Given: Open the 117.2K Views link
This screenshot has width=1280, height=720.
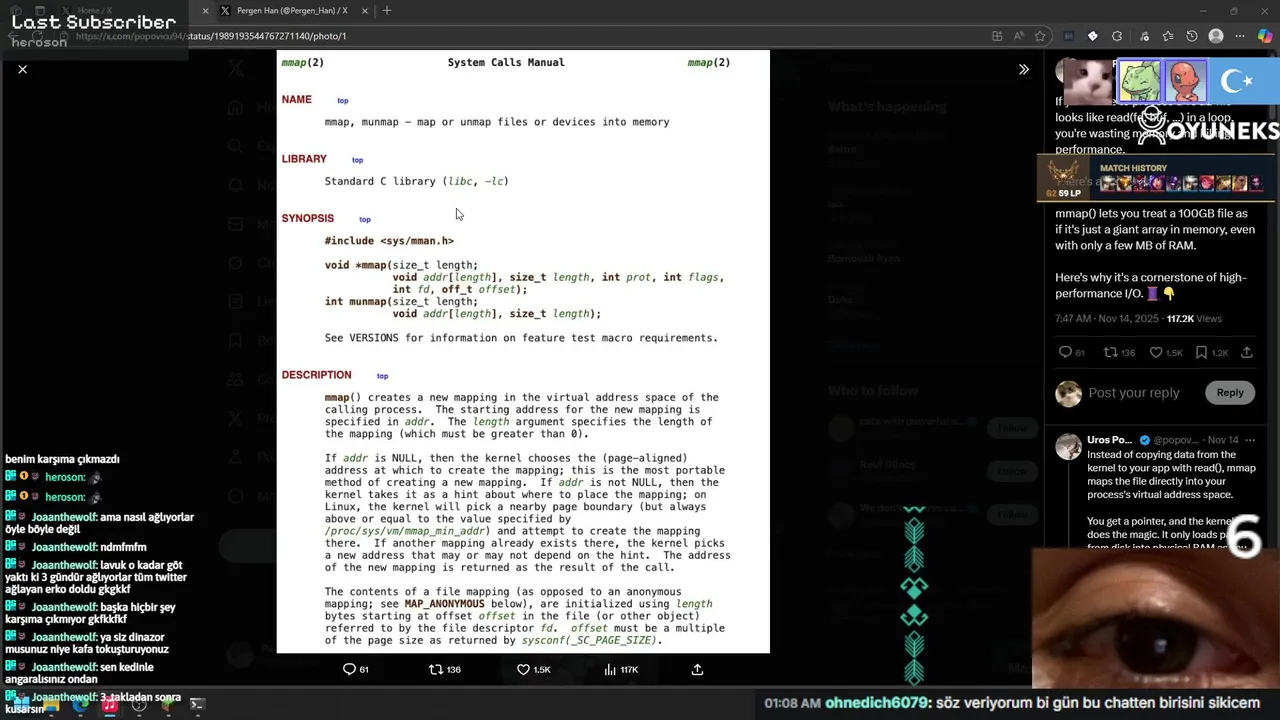Looking at the screenshot, I should click(x=1194, y=318).
